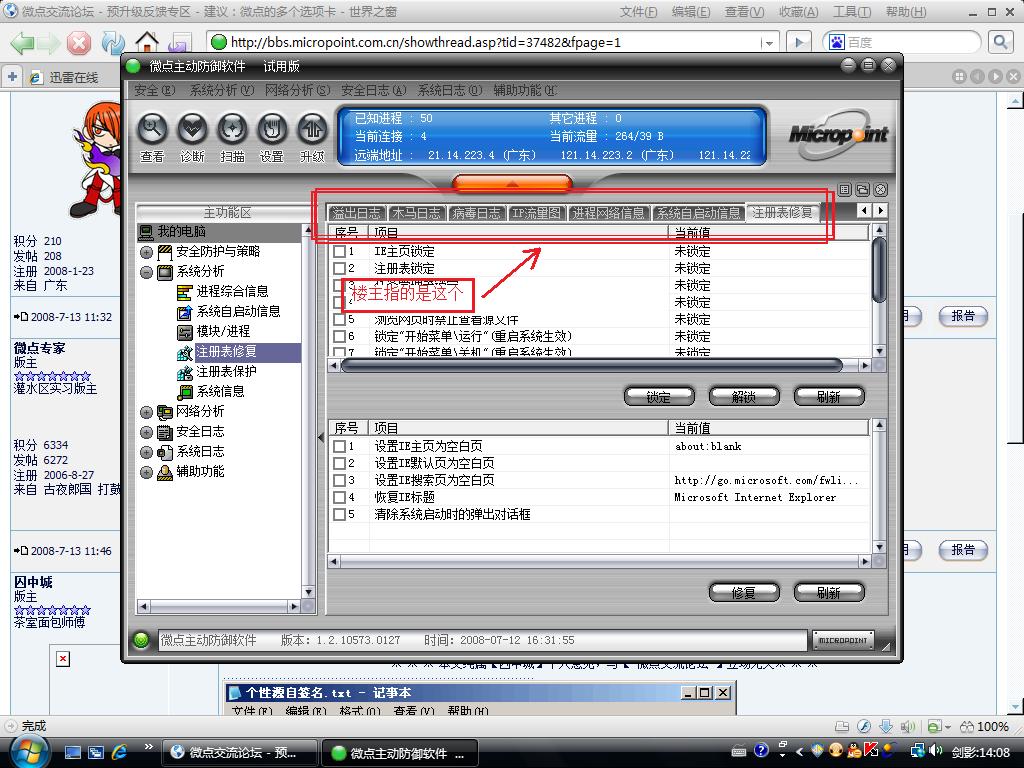Check the 锁定"开始菜单\运行" checkbox
This screenshot has width=1024, height=768.
(339, 336)
